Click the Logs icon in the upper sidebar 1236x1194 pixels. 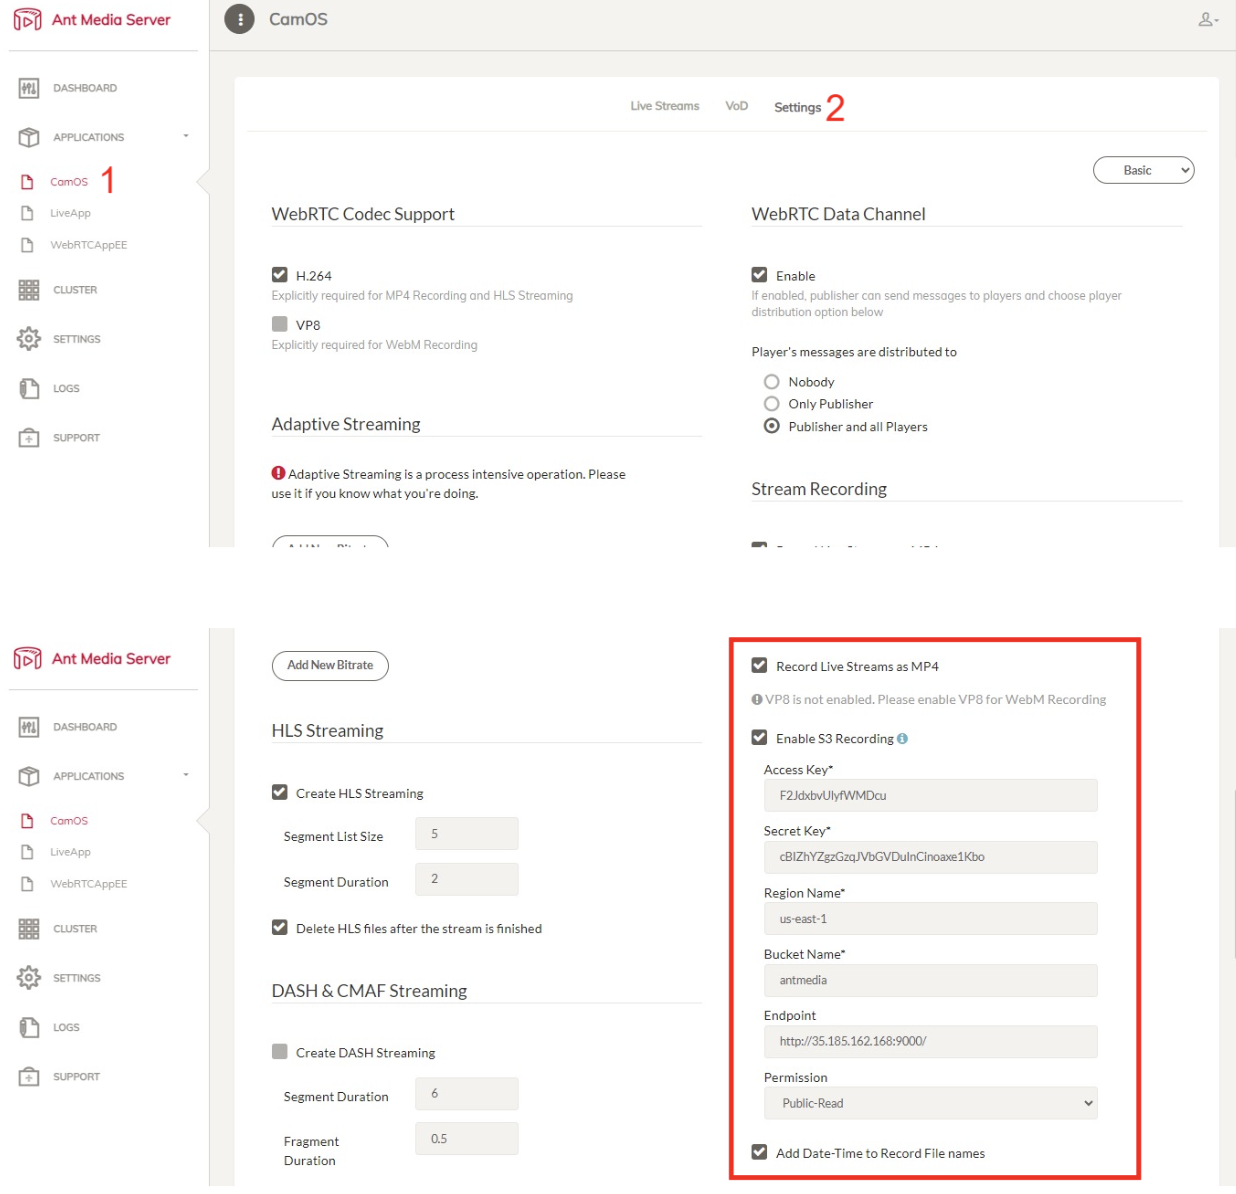tap(29, 388)
